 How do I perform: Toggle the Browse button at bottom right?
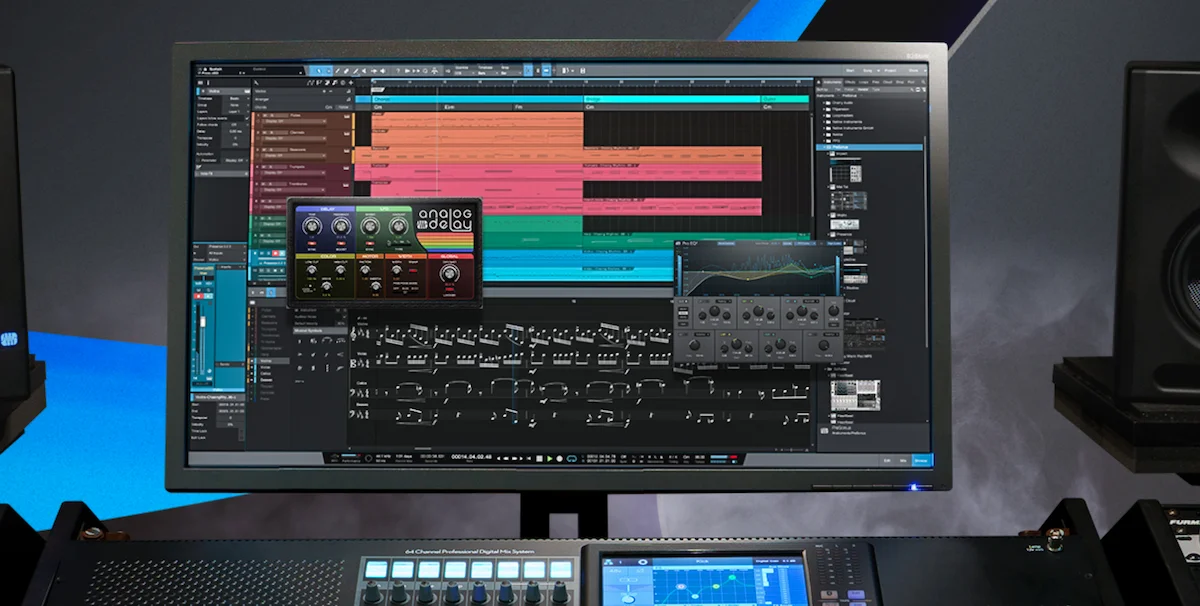click(x=920, y=461)
